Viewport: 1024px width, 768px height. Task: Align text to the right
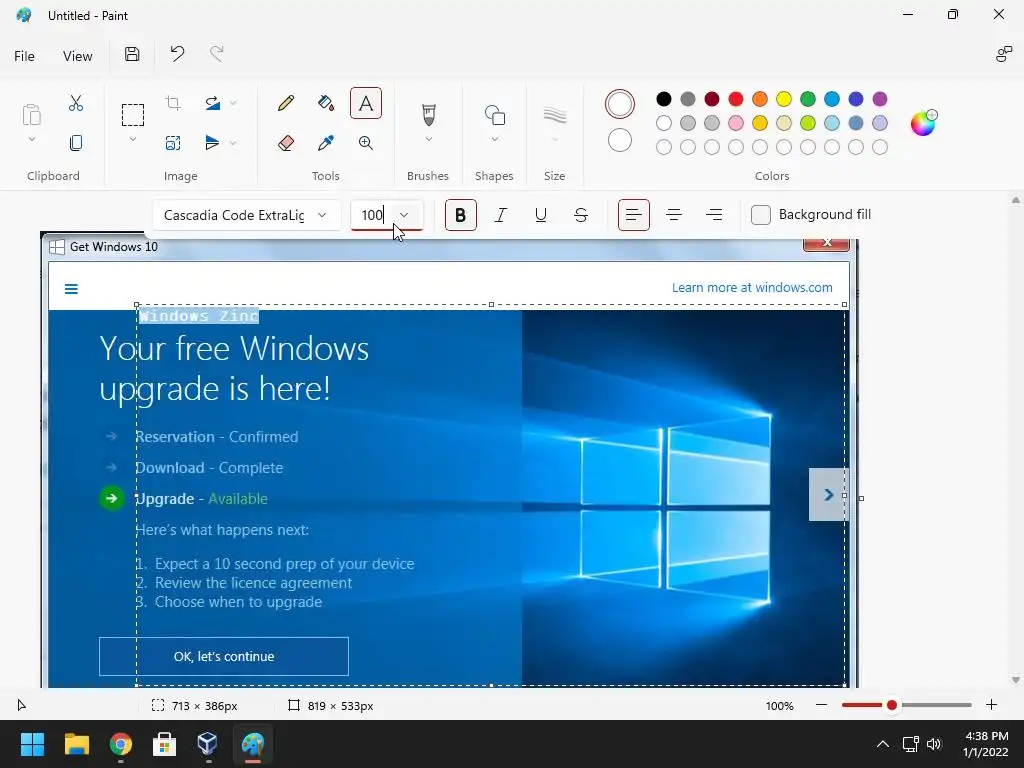(x=714, y=215)
